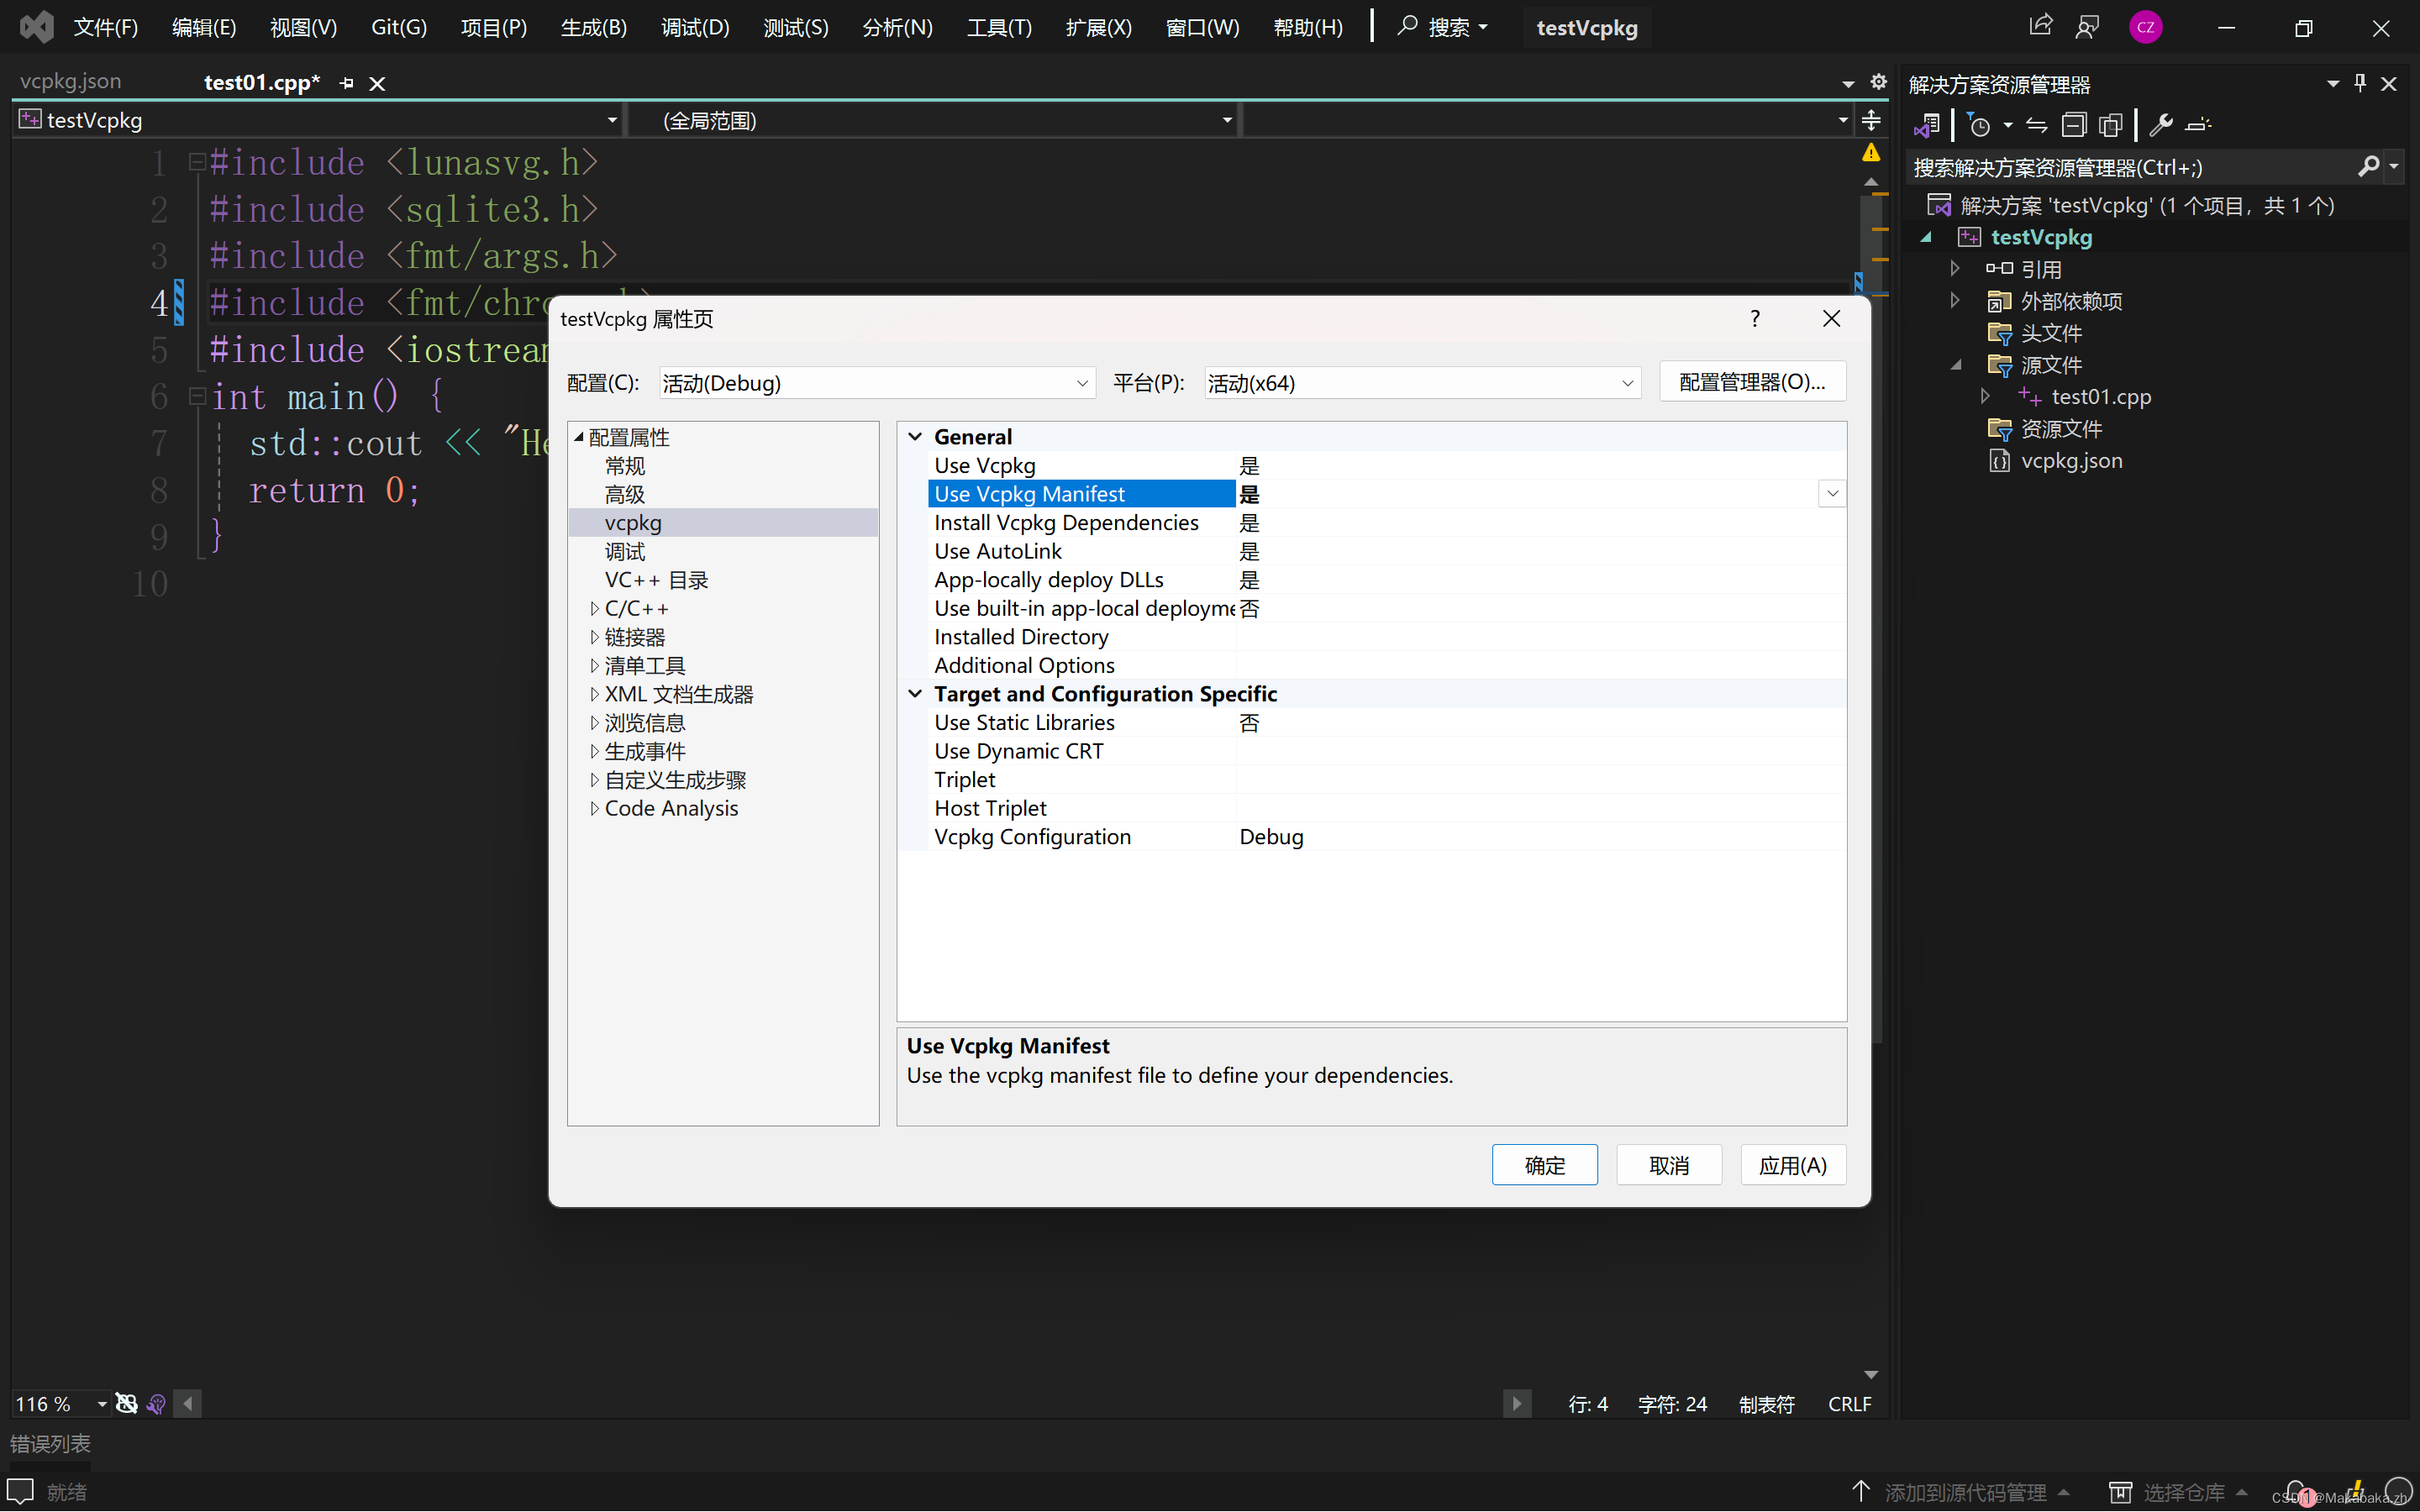Collapse all nodes in Solution Explorer
The image size is (2420, 1512).
(2074, 125)
